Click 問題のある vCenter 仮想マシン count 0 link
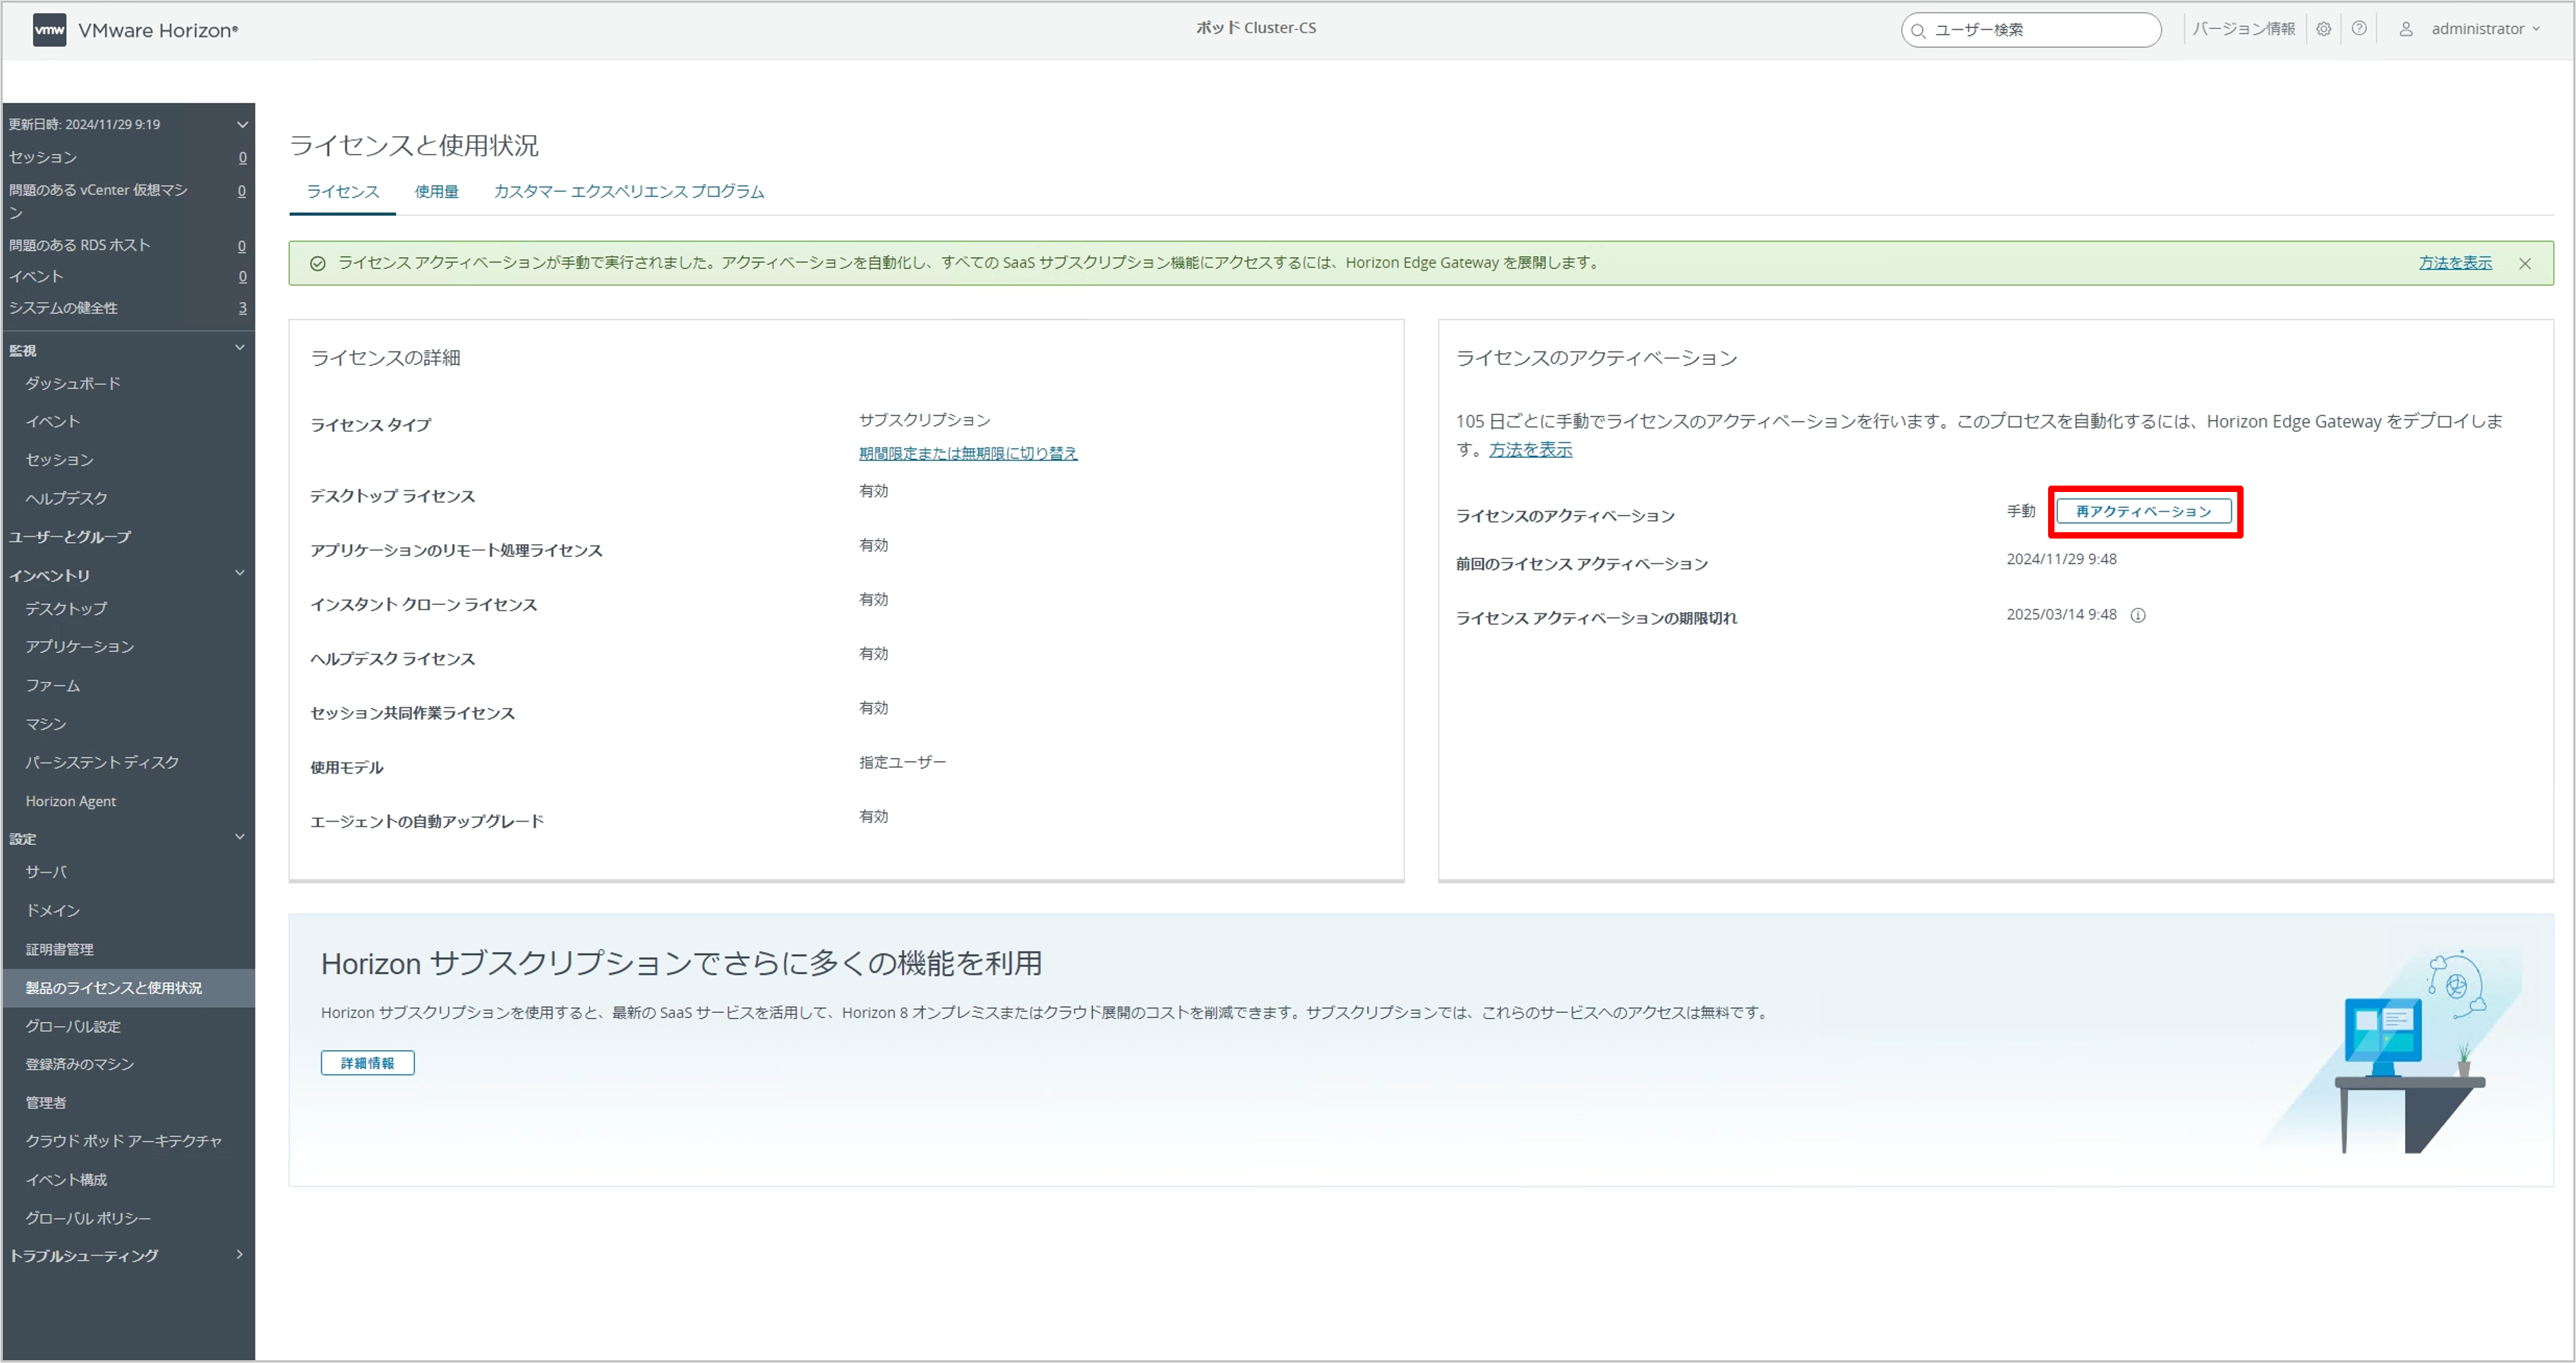 click(x=242, y=190)
